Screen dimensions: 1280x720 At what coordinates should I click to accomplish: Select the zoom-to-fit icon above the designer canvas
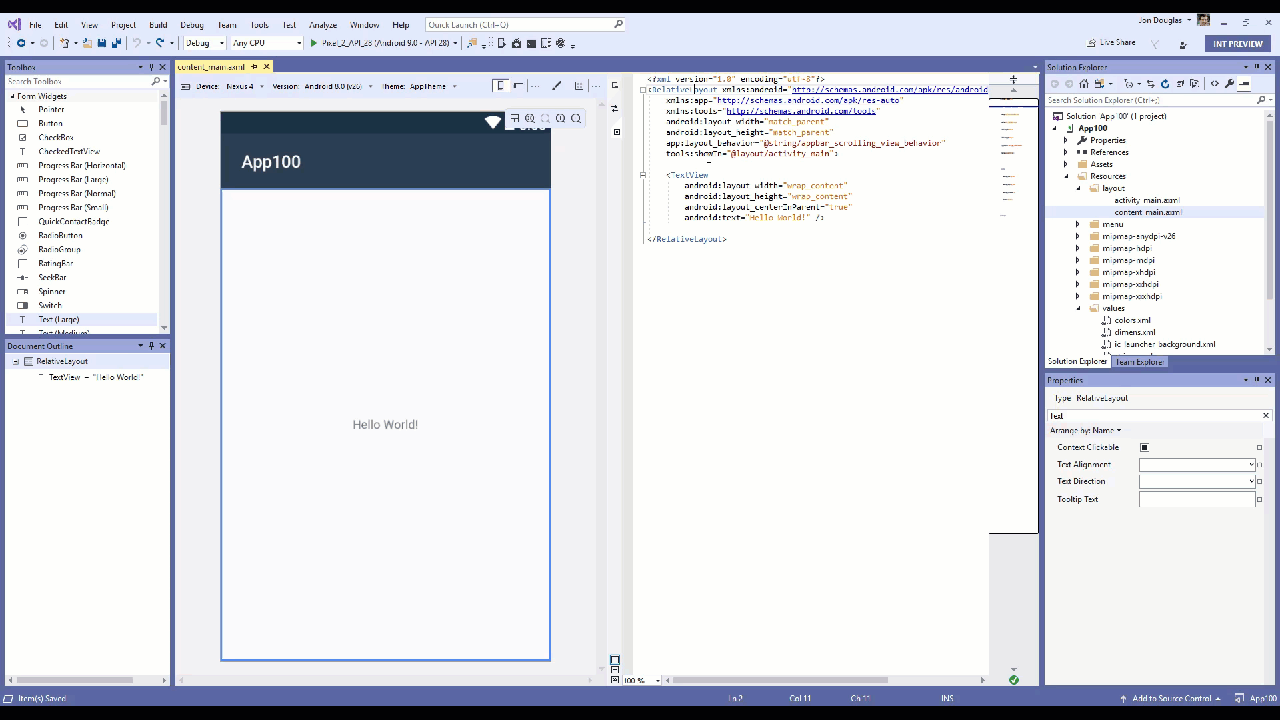pos(516,118)
